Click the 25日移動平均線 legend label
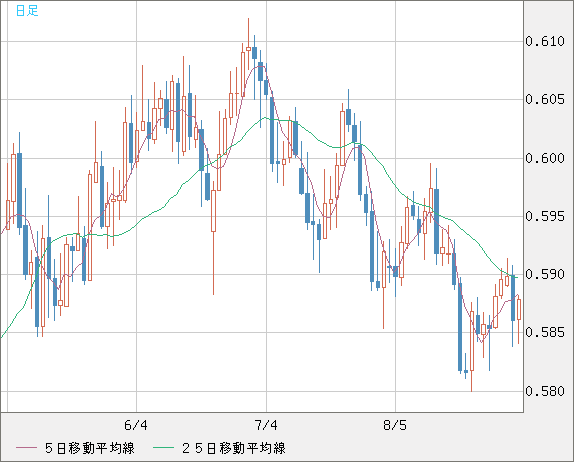Screen dimensions: 574x462 tap(234, 448)
